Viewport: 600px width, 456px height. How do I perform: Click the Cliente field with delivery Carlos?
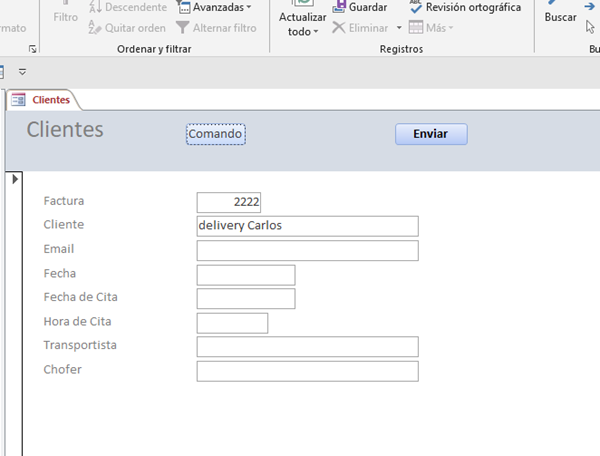[x=307, y=226]
